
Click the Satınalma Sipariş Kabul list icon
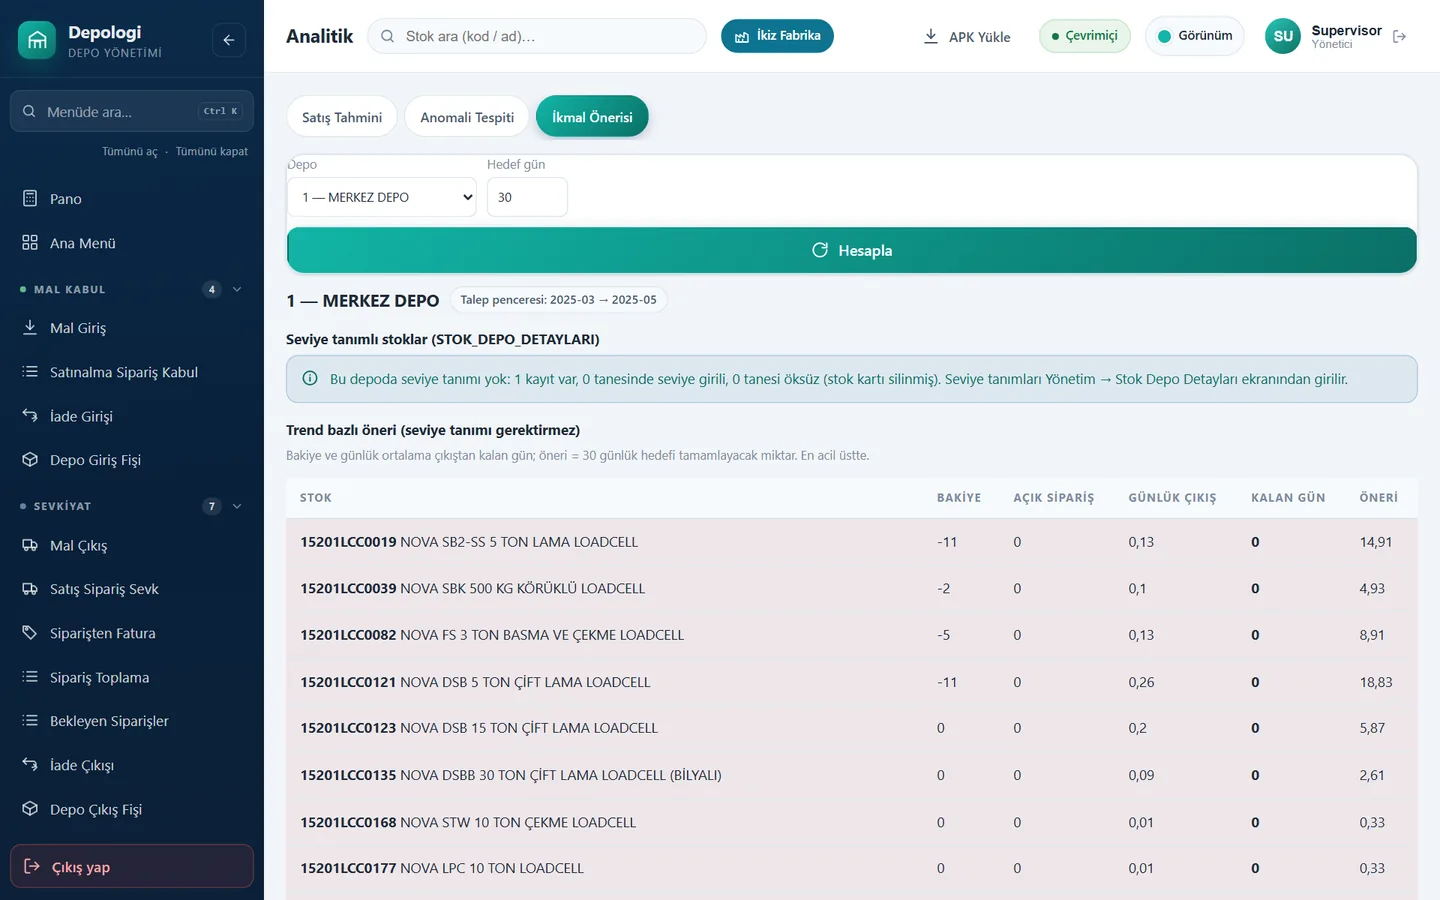coord(30,371)
